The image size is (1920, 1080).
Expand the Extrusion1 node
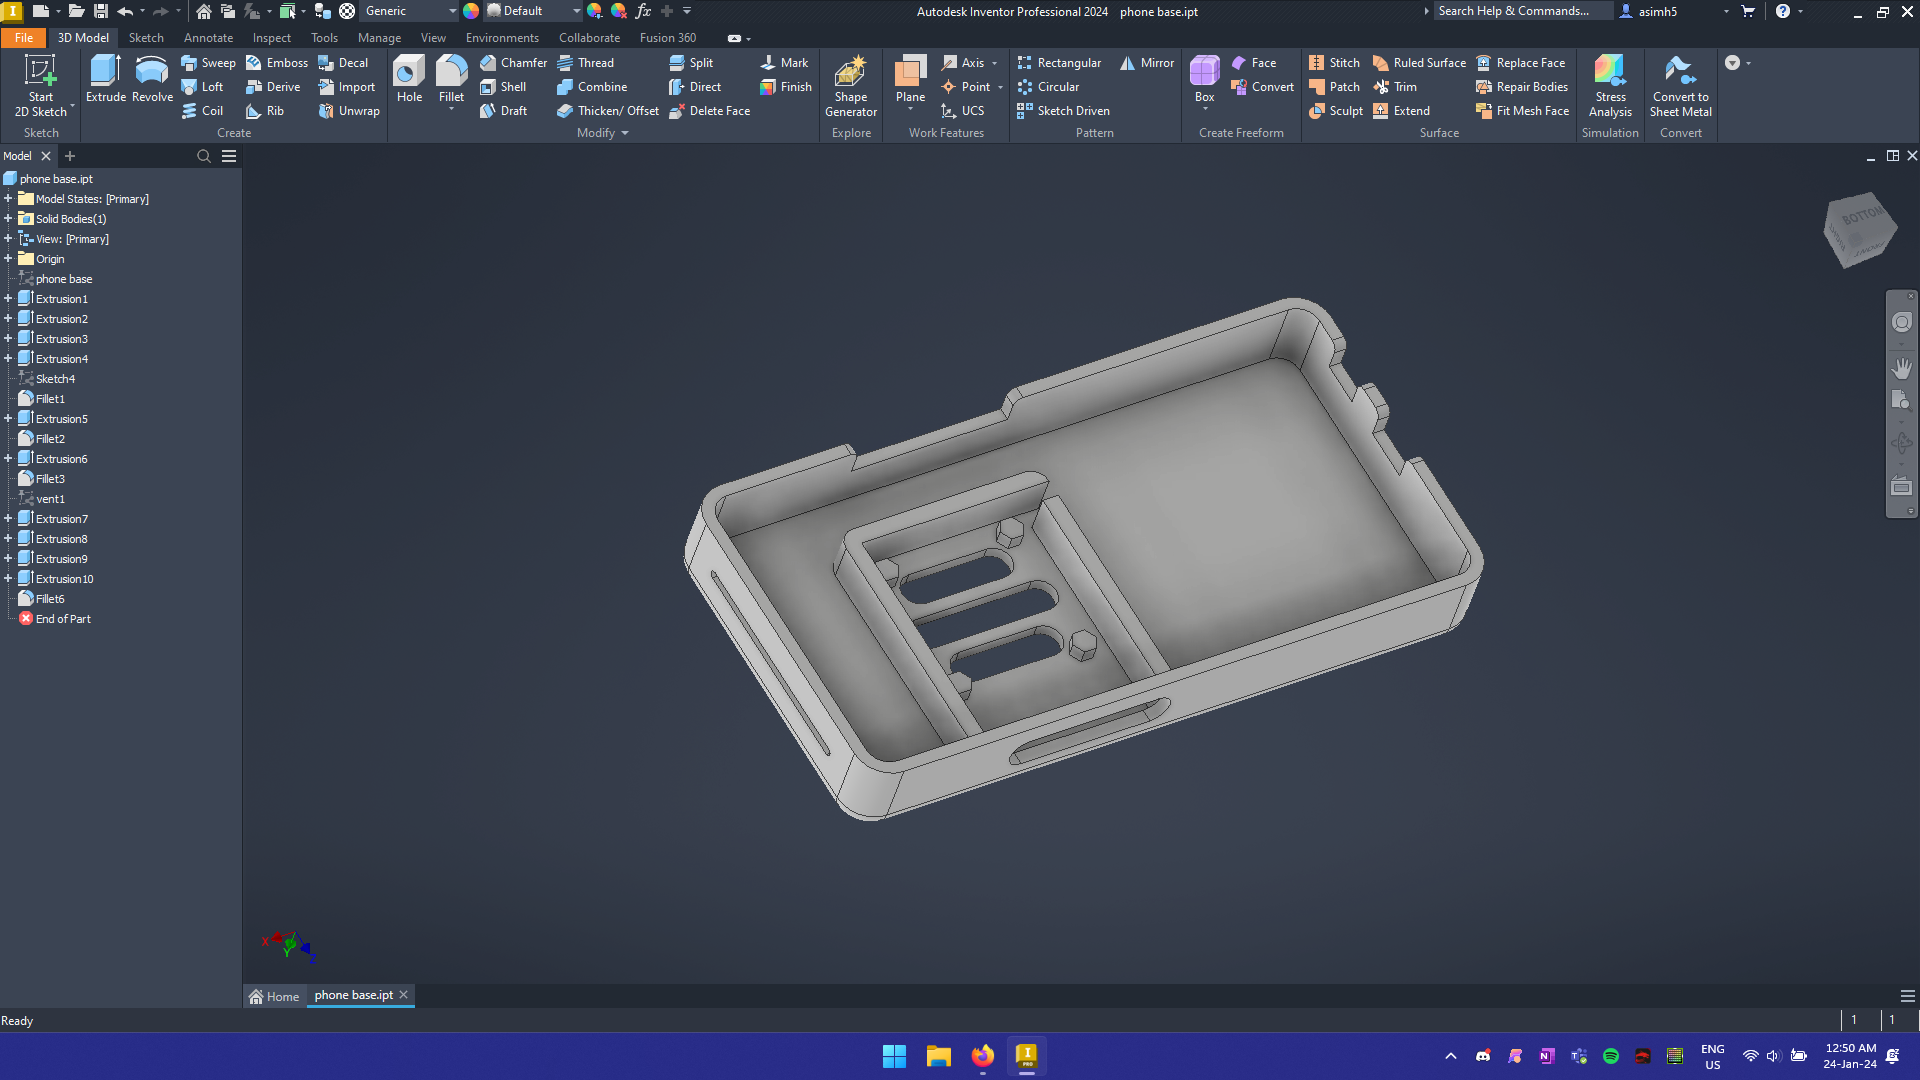pyautogui.click(x=8, y=299)
